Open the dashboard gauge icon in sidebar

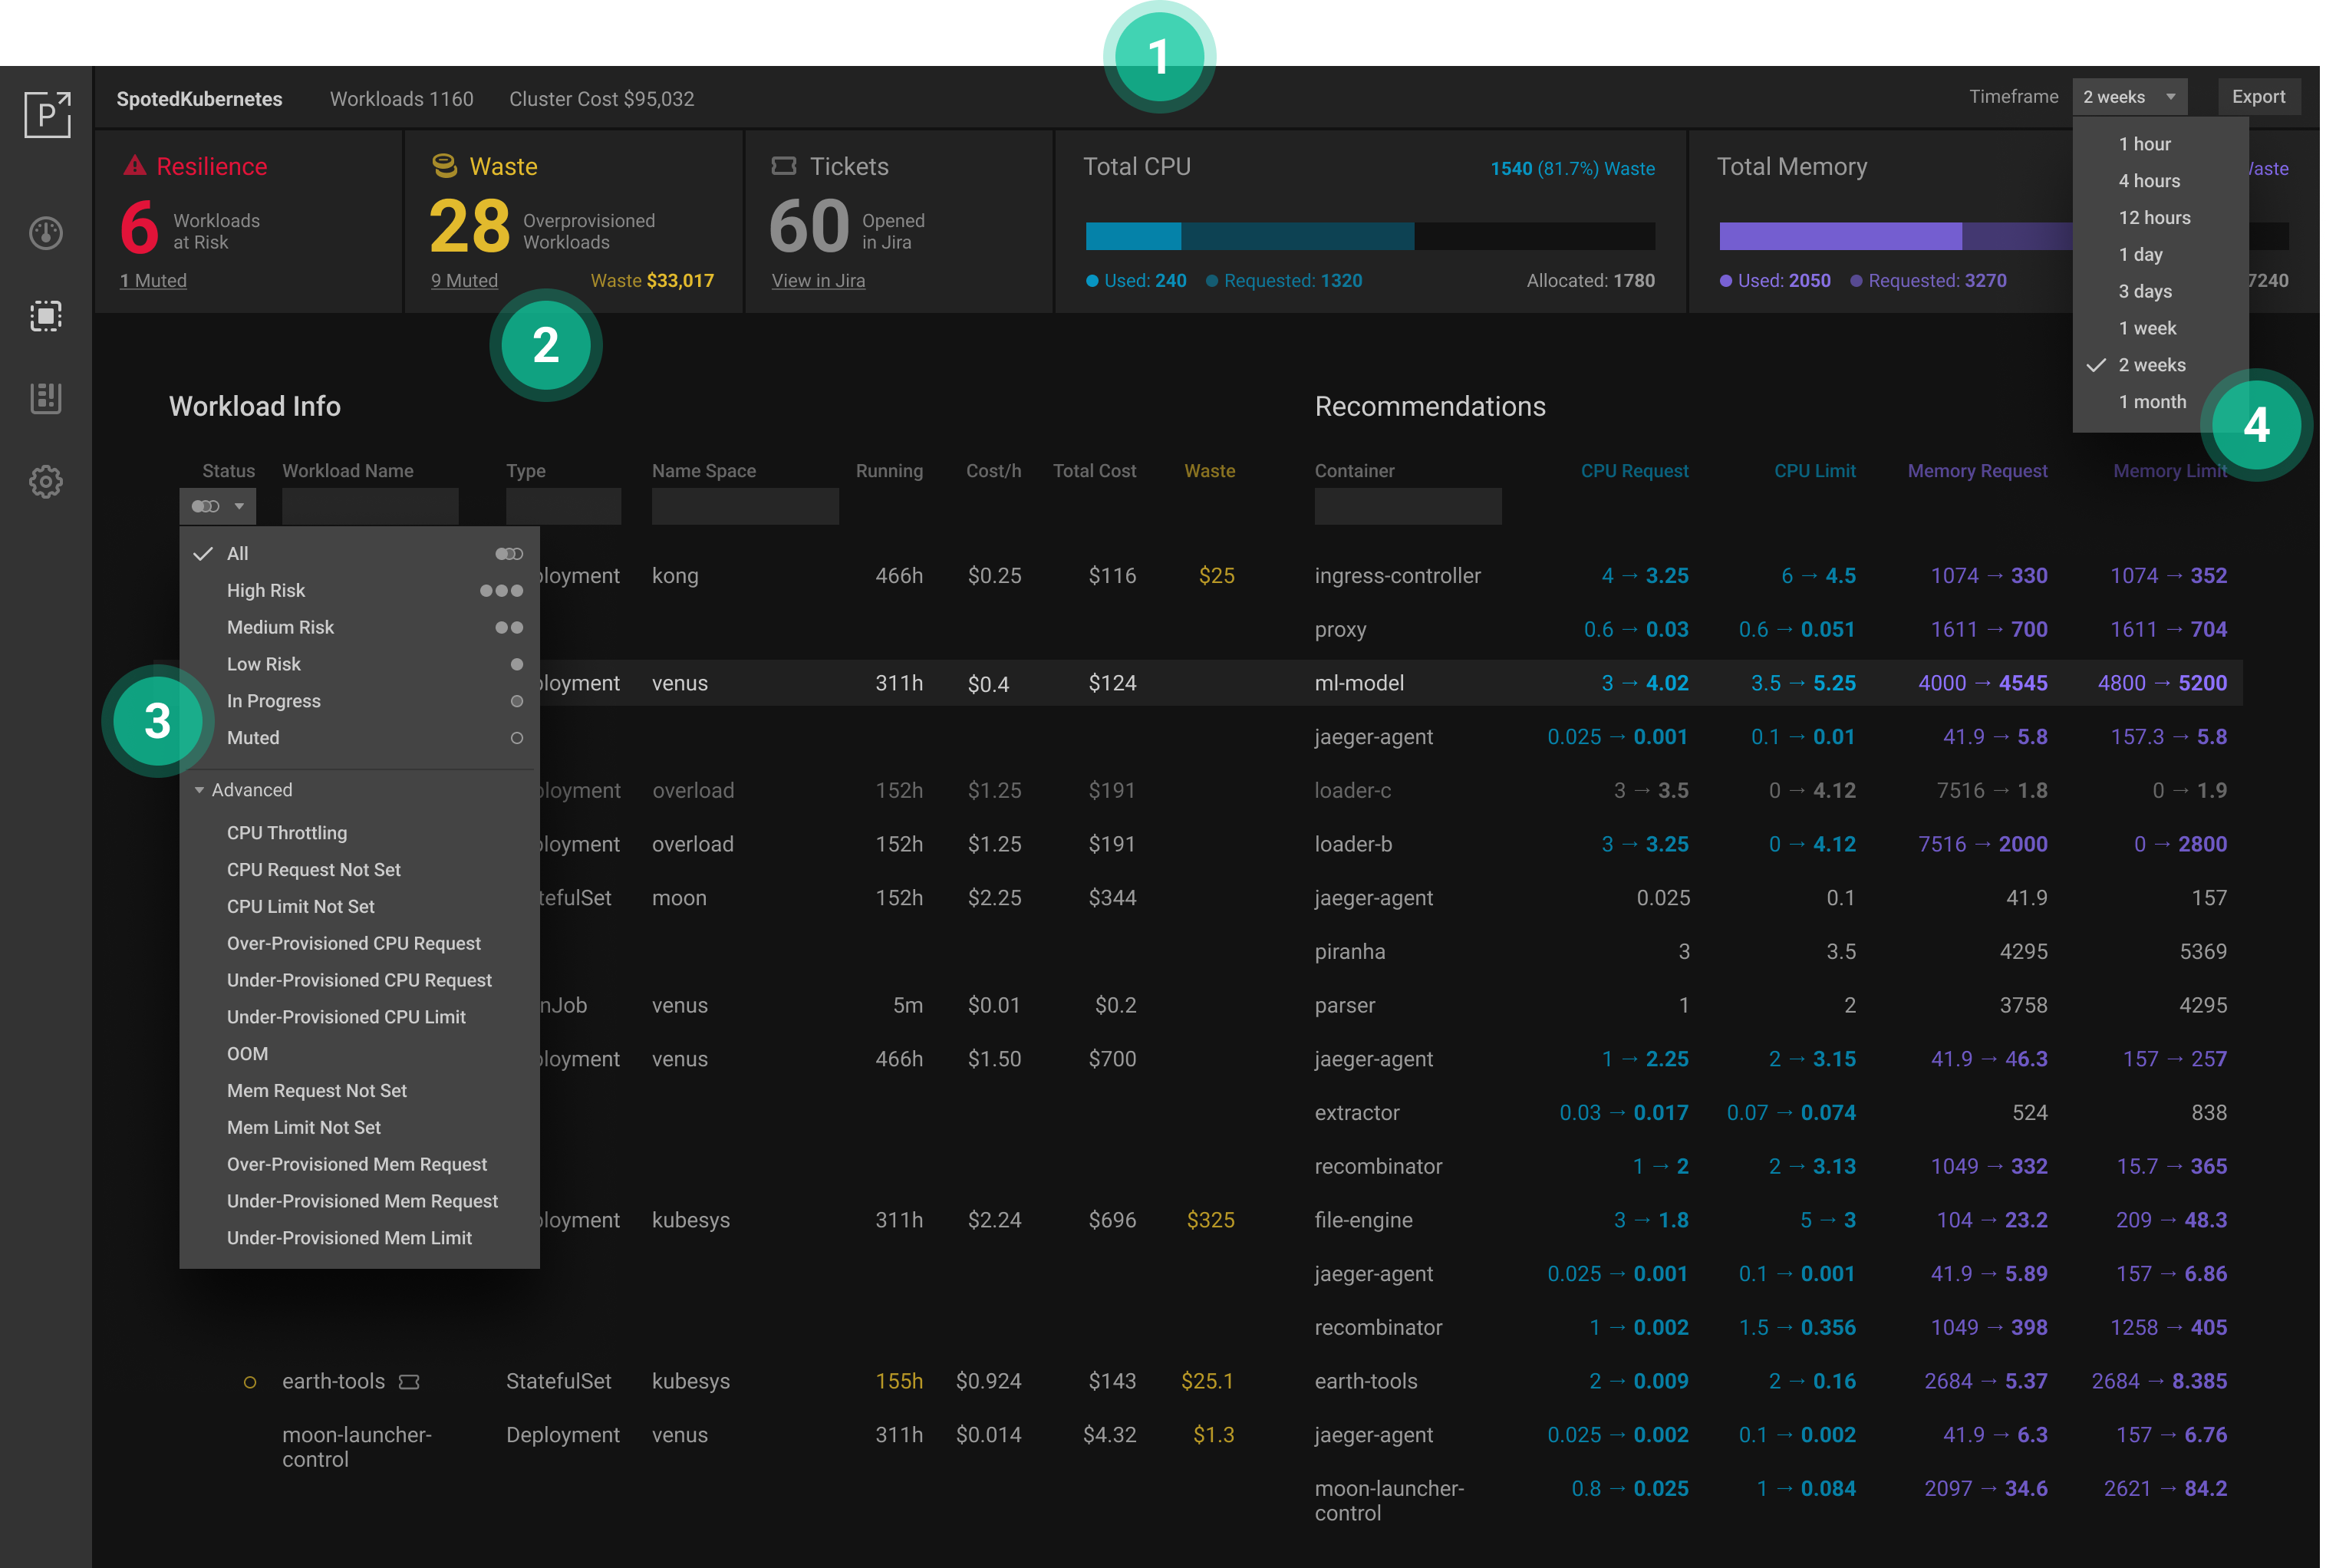click(46, 233)
